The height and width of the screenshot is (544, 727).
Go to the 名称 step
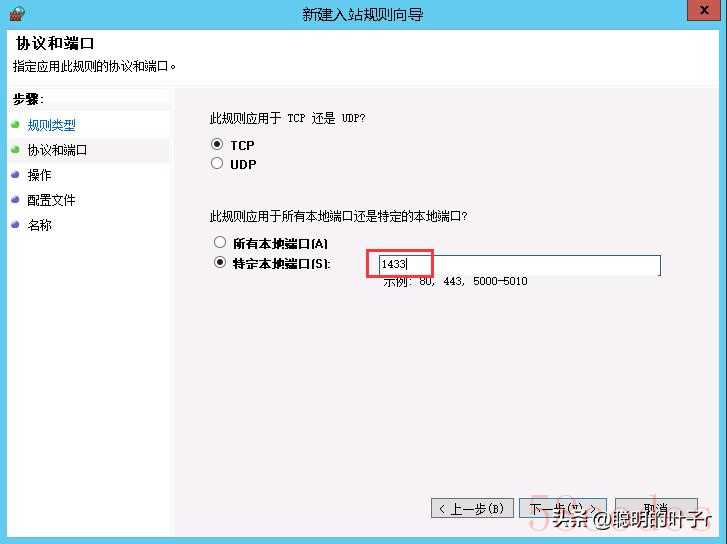click(x=39, y=225)
